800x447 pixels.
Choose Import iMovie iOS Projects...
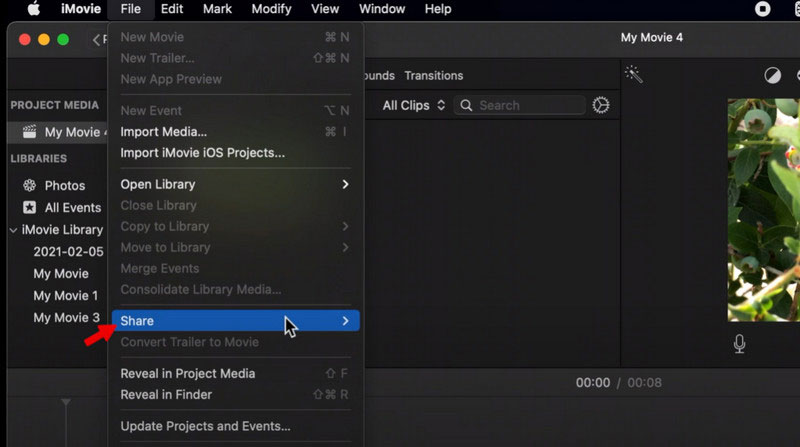(x=235, y=153)
